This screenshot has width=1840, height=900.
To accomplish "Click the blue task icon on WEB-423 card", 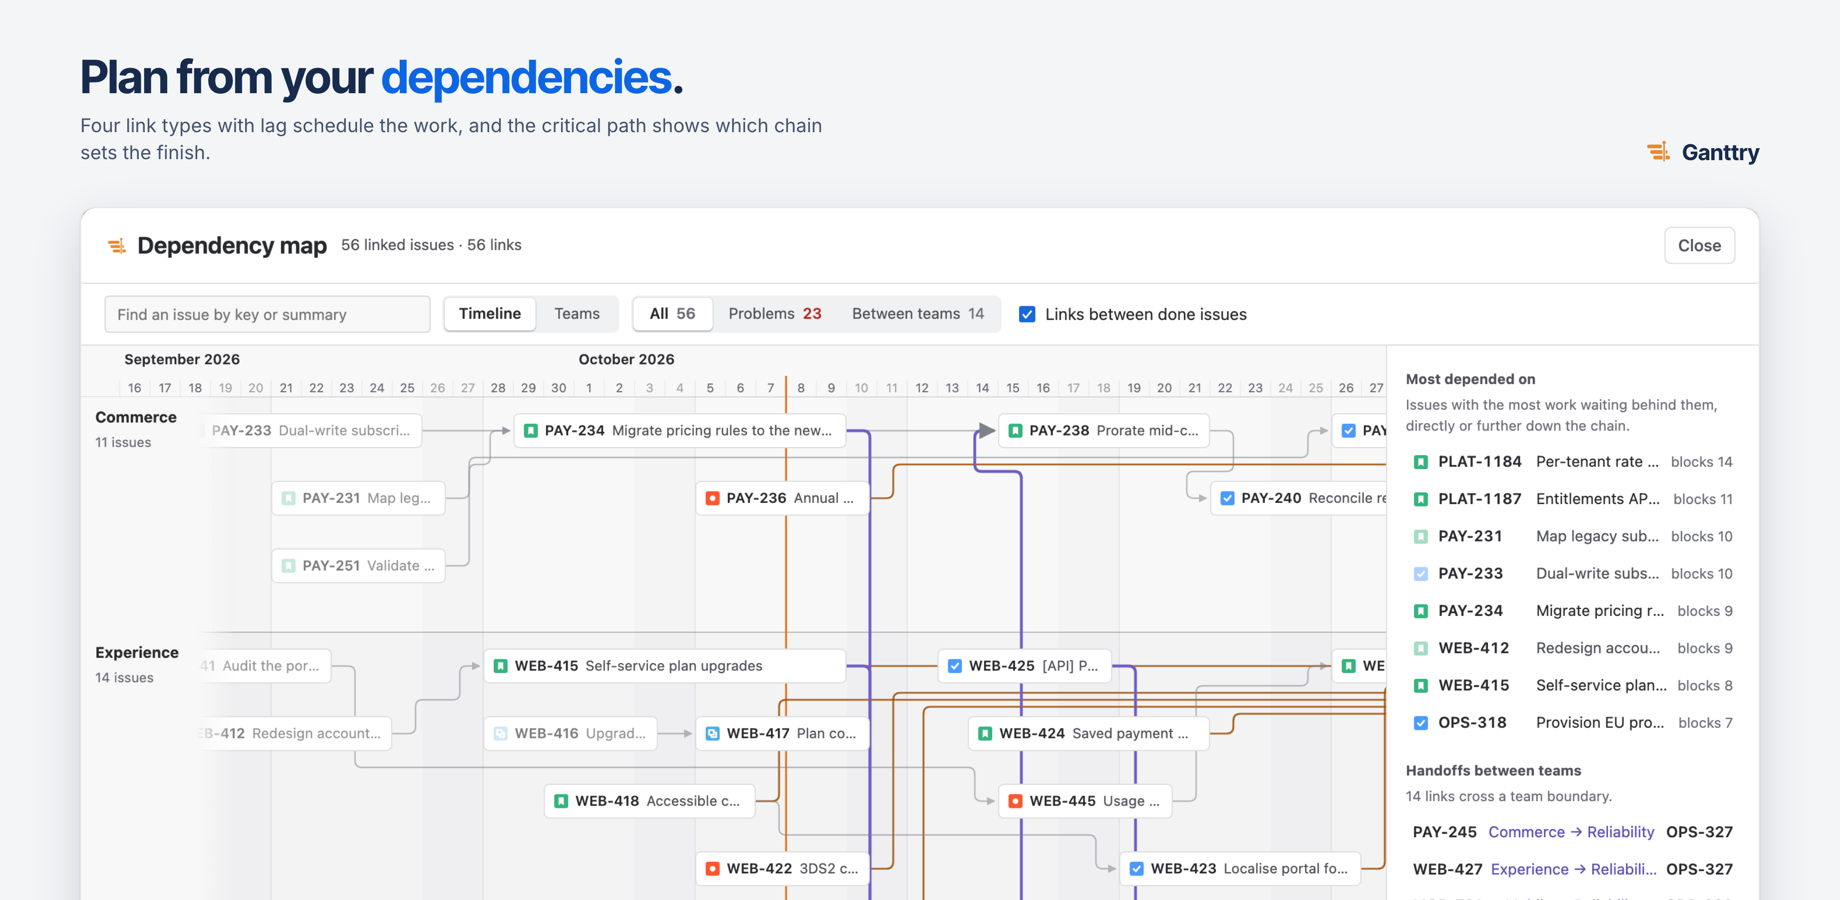I will pos(1136,869).
